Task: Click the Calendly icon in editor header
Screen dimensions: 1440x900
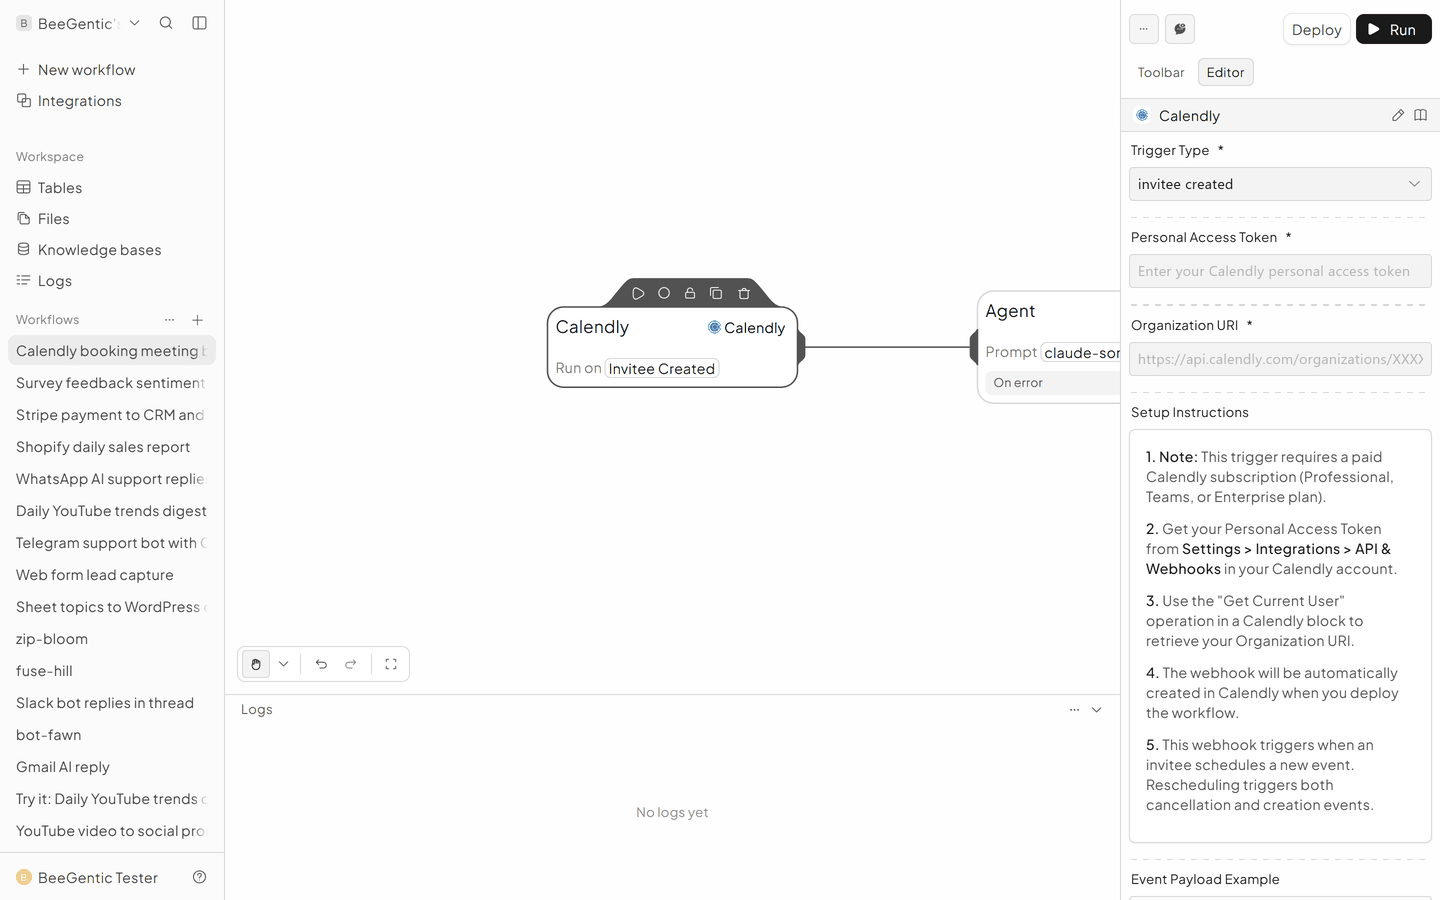Action: [x=1142, y=115]
